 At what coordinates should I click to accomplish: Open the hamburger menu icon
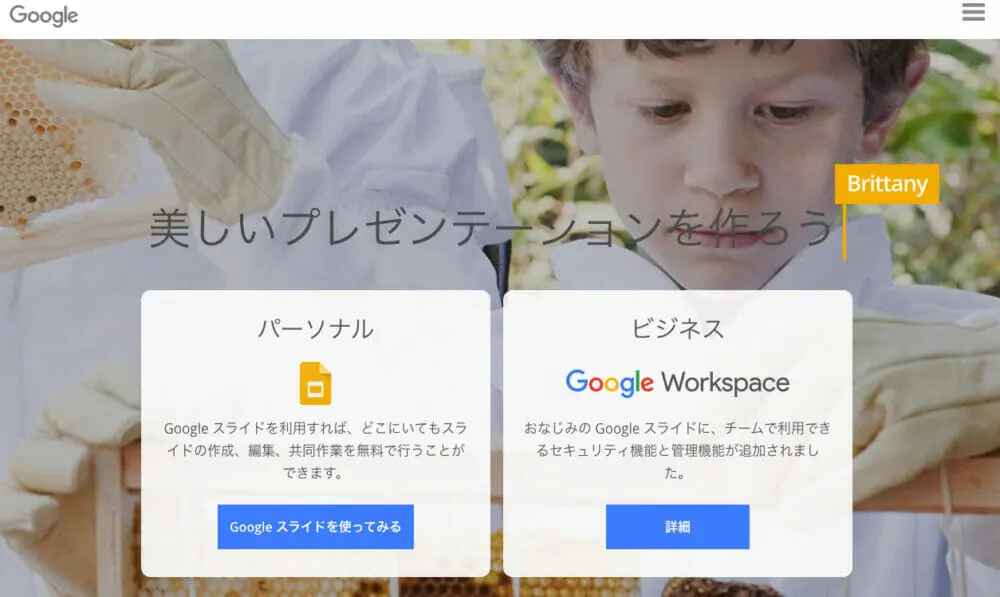973,12
